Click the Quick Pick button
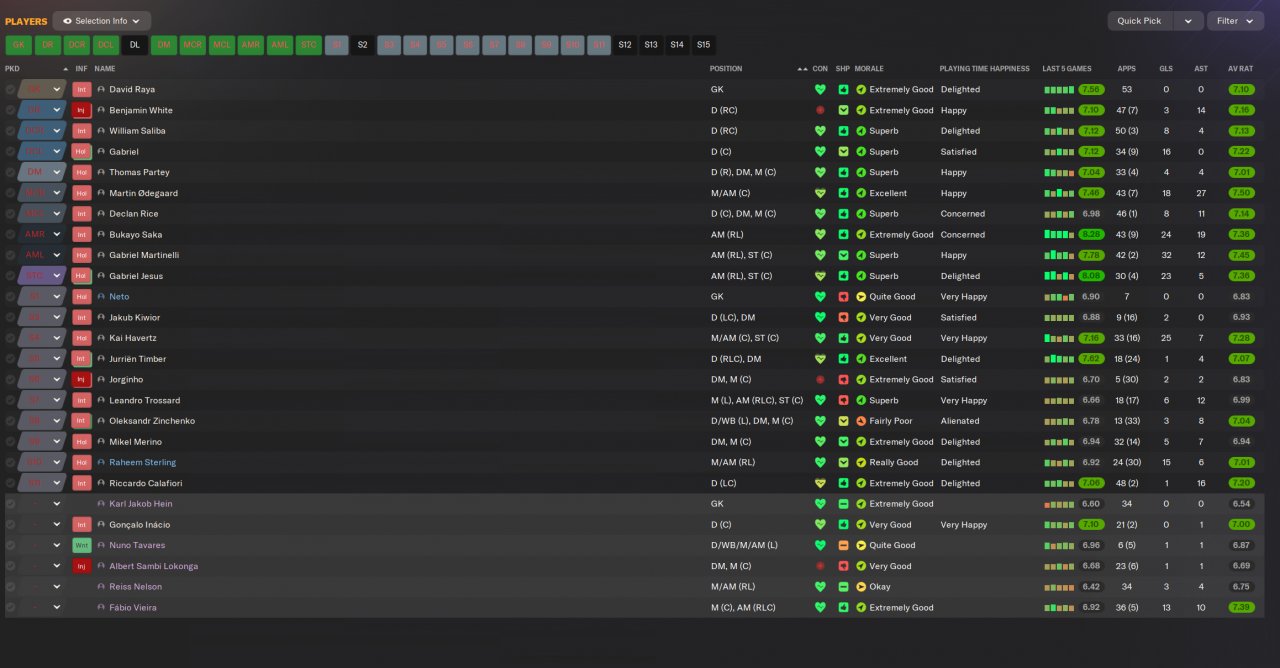Screen dimensions: 1280x668 tap(1140, 21)
